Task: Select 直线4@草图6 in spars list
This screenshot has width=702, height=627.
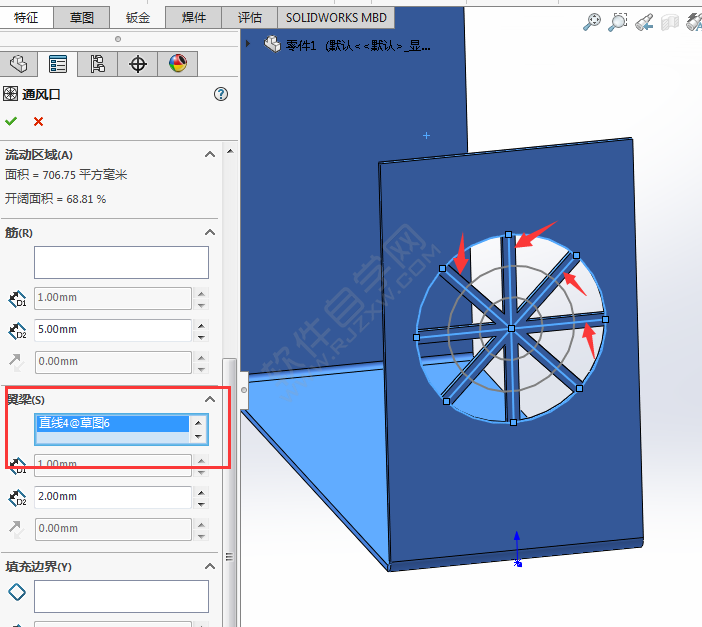Action: point(113,423)
